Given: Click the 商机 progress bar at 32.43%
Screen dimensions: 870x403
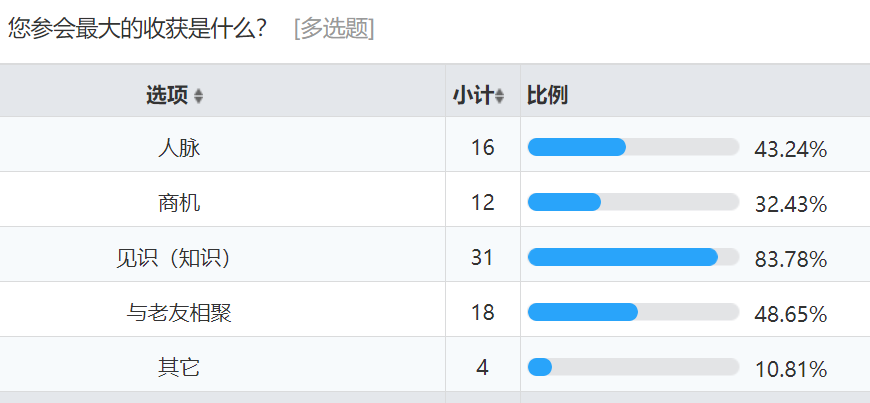Looking at the screenshot, I should (x=633, y=202).
